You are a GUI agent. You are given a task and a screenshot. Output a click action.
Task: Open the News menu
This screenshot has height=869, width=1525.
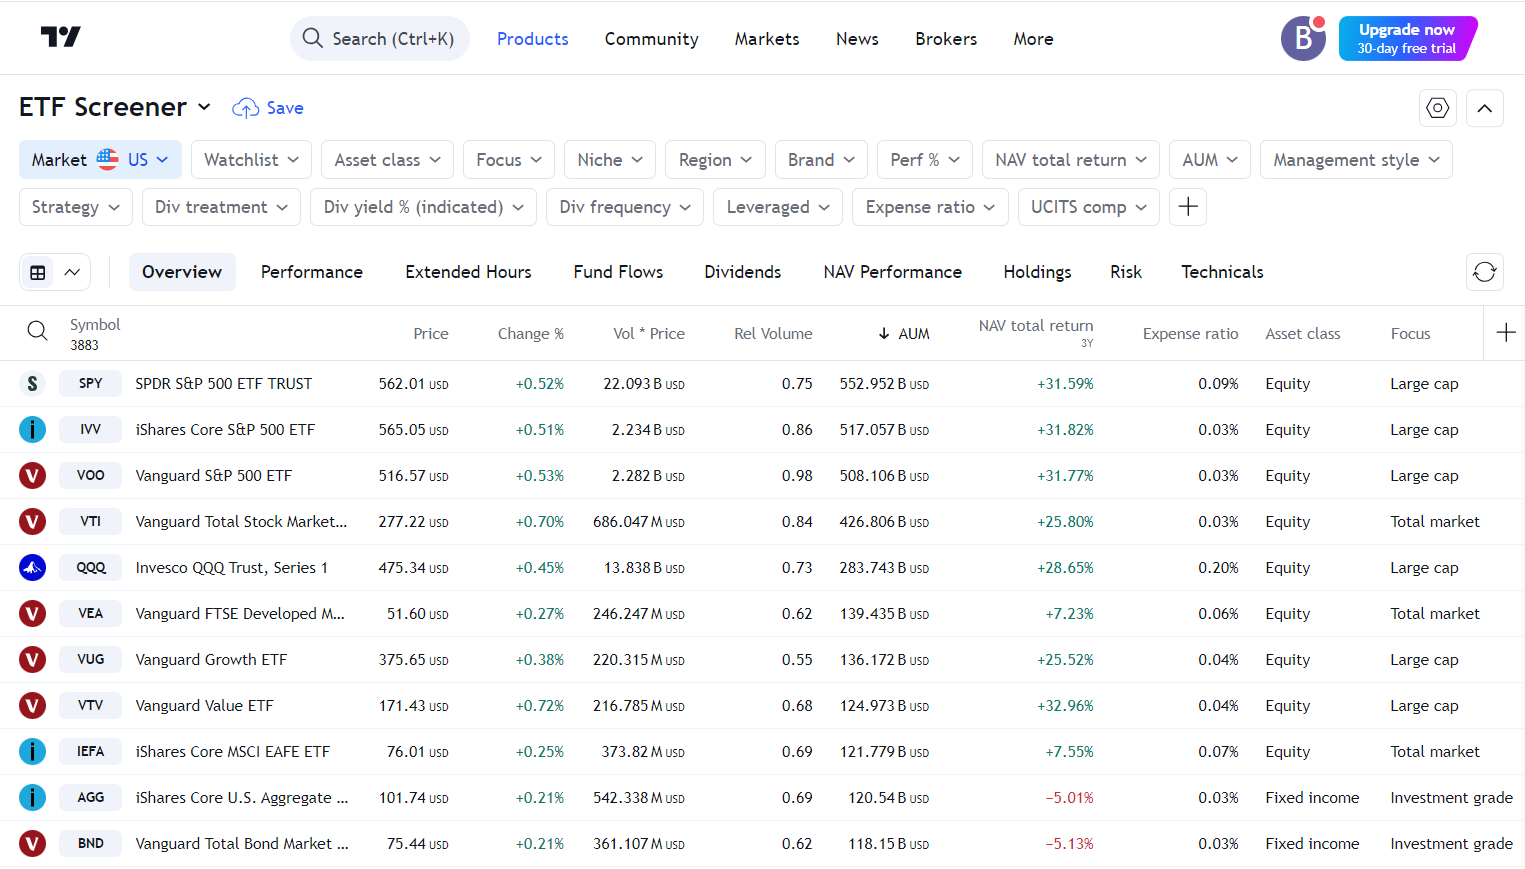tap(857, 39)
